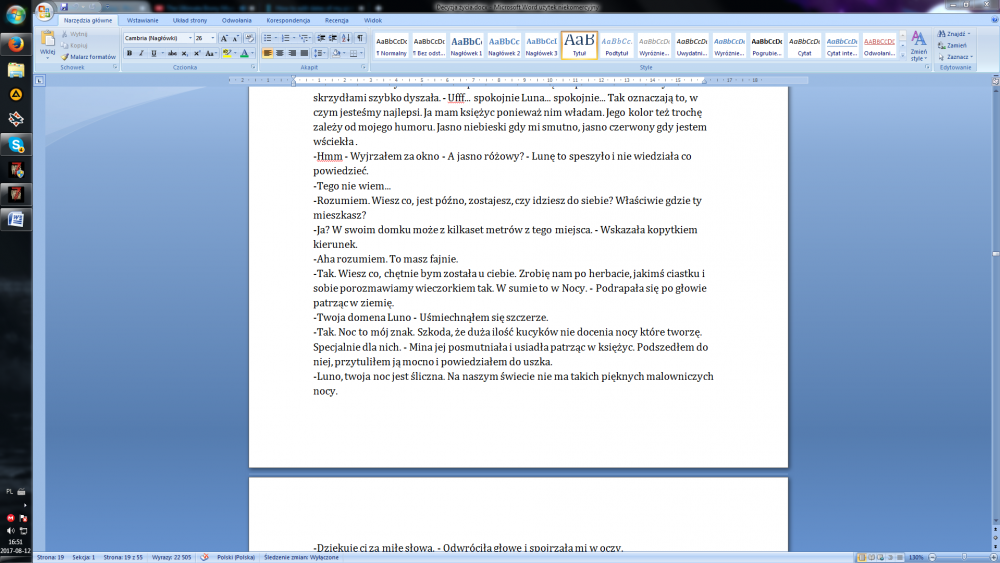
Task: Launch Firefox from the Windows taskbar
Action: point(16,45)
